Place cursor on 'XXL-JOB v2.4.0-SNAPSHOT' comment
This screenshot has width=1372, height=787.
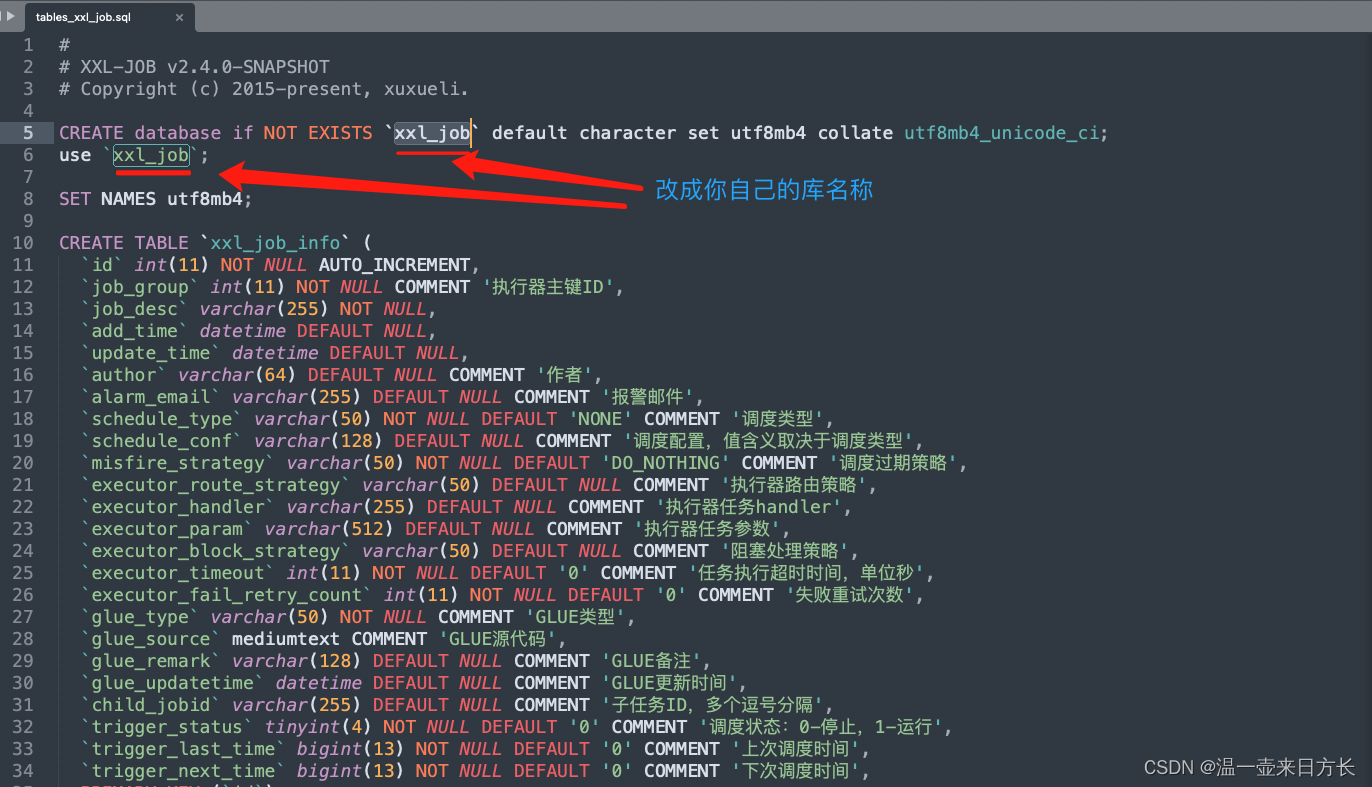(194, 67)
